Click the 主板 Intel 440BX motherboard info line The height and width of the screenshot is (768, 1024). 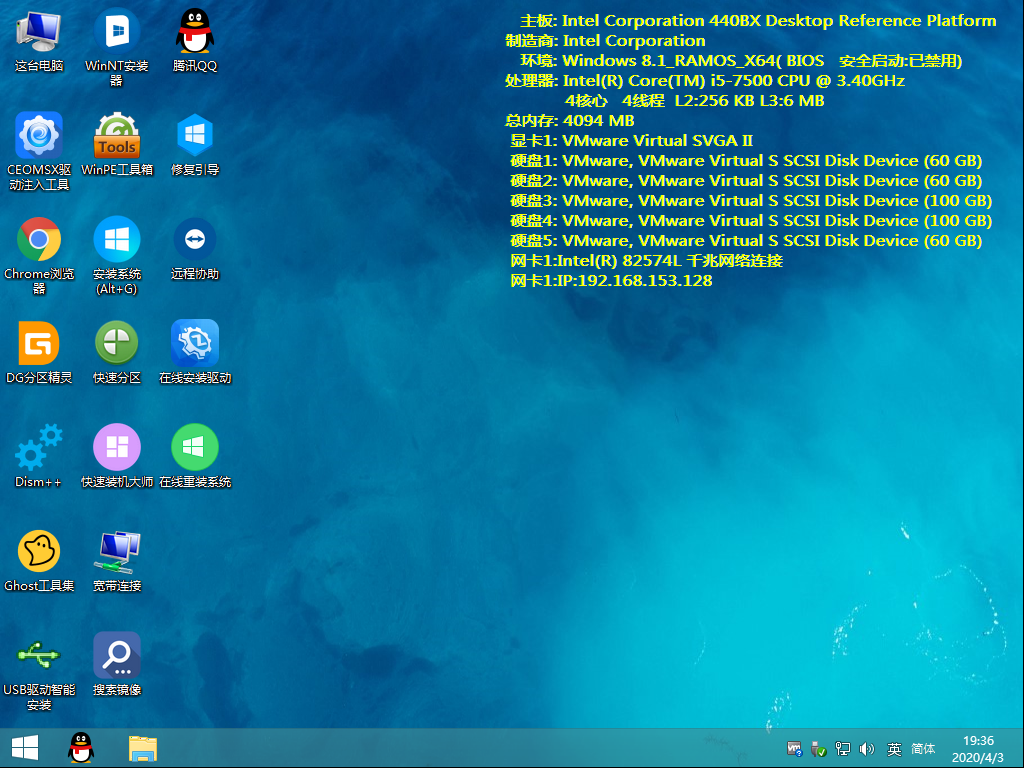tap(758, 21)
